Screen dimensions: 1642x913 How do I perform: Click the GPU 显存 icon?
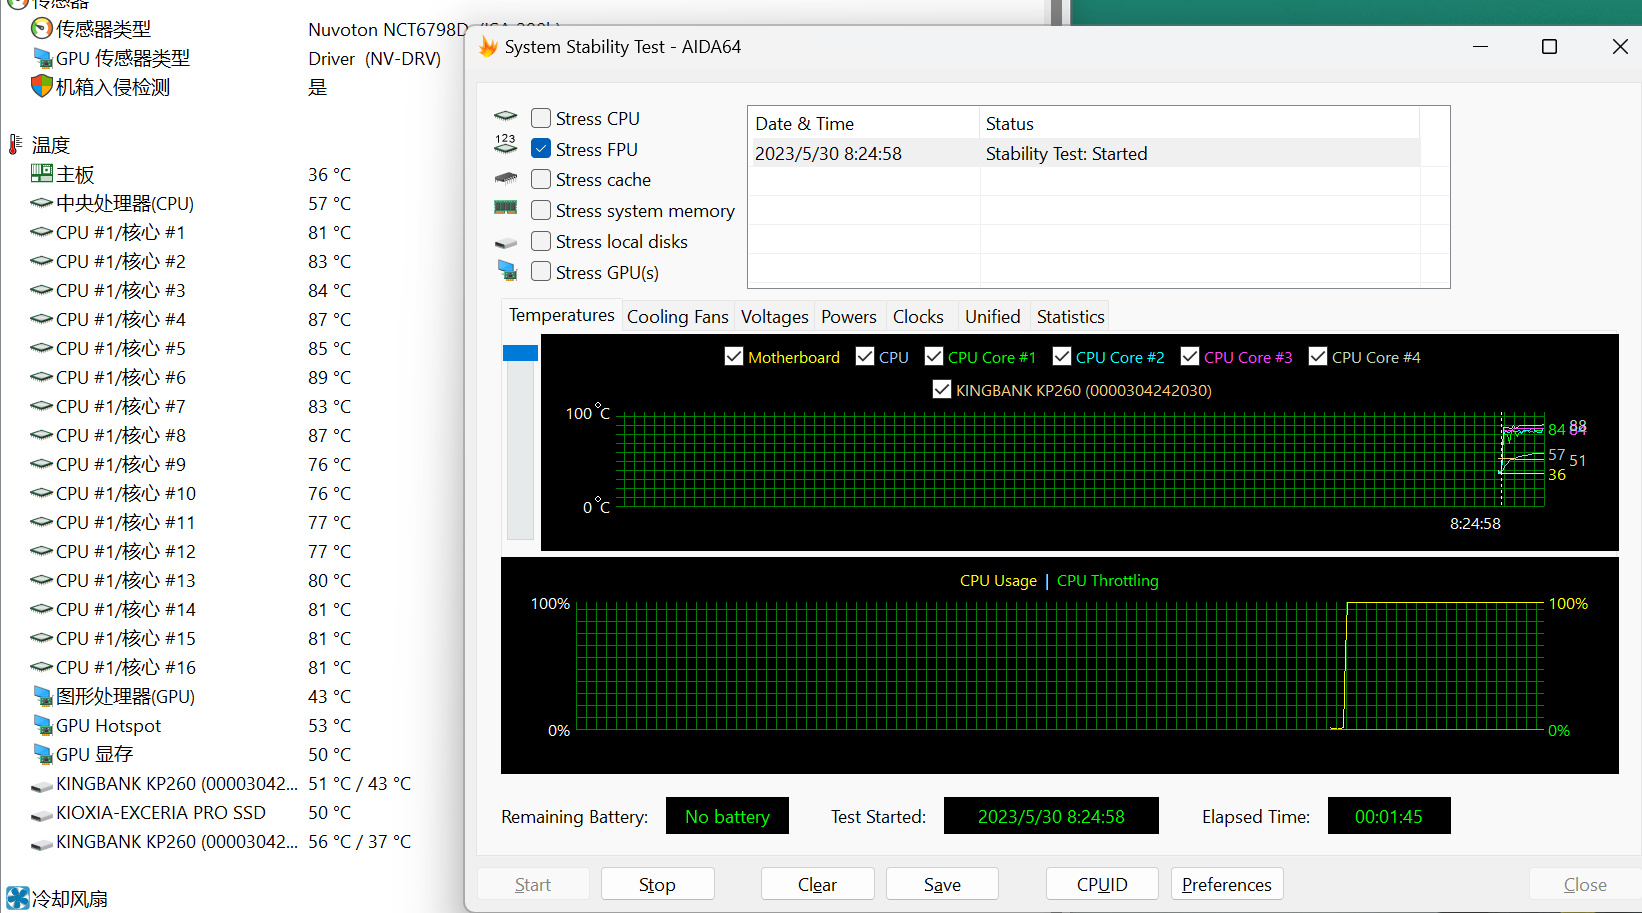43,754
